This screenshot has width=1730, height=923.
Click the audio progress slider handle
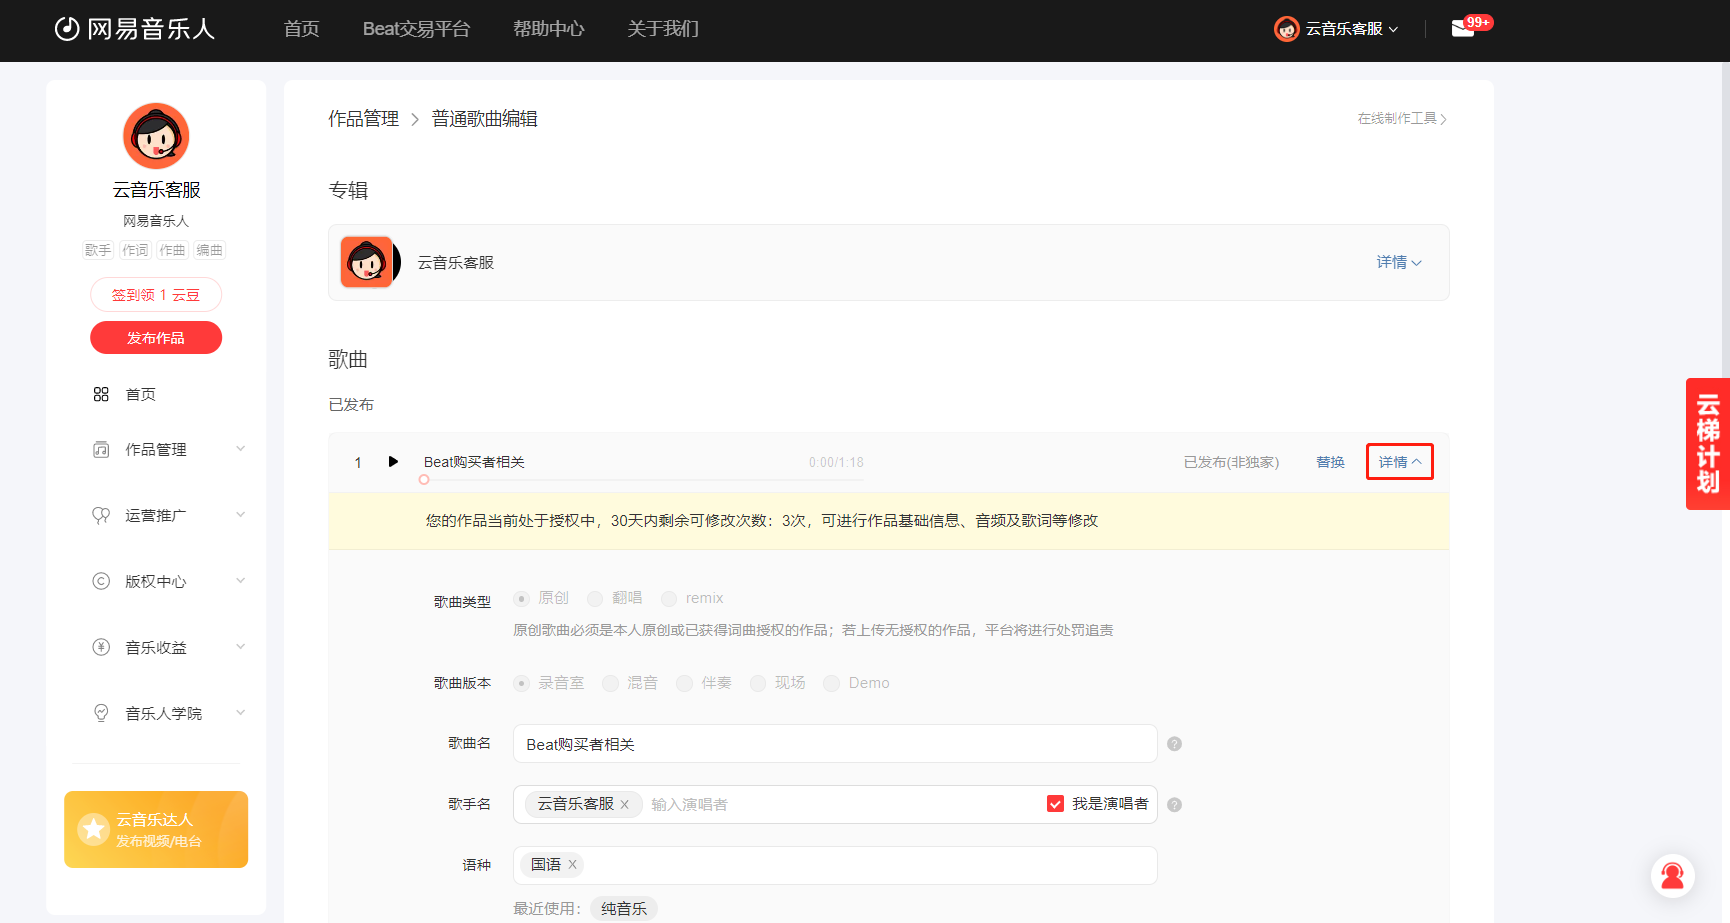tap(424, 480)
